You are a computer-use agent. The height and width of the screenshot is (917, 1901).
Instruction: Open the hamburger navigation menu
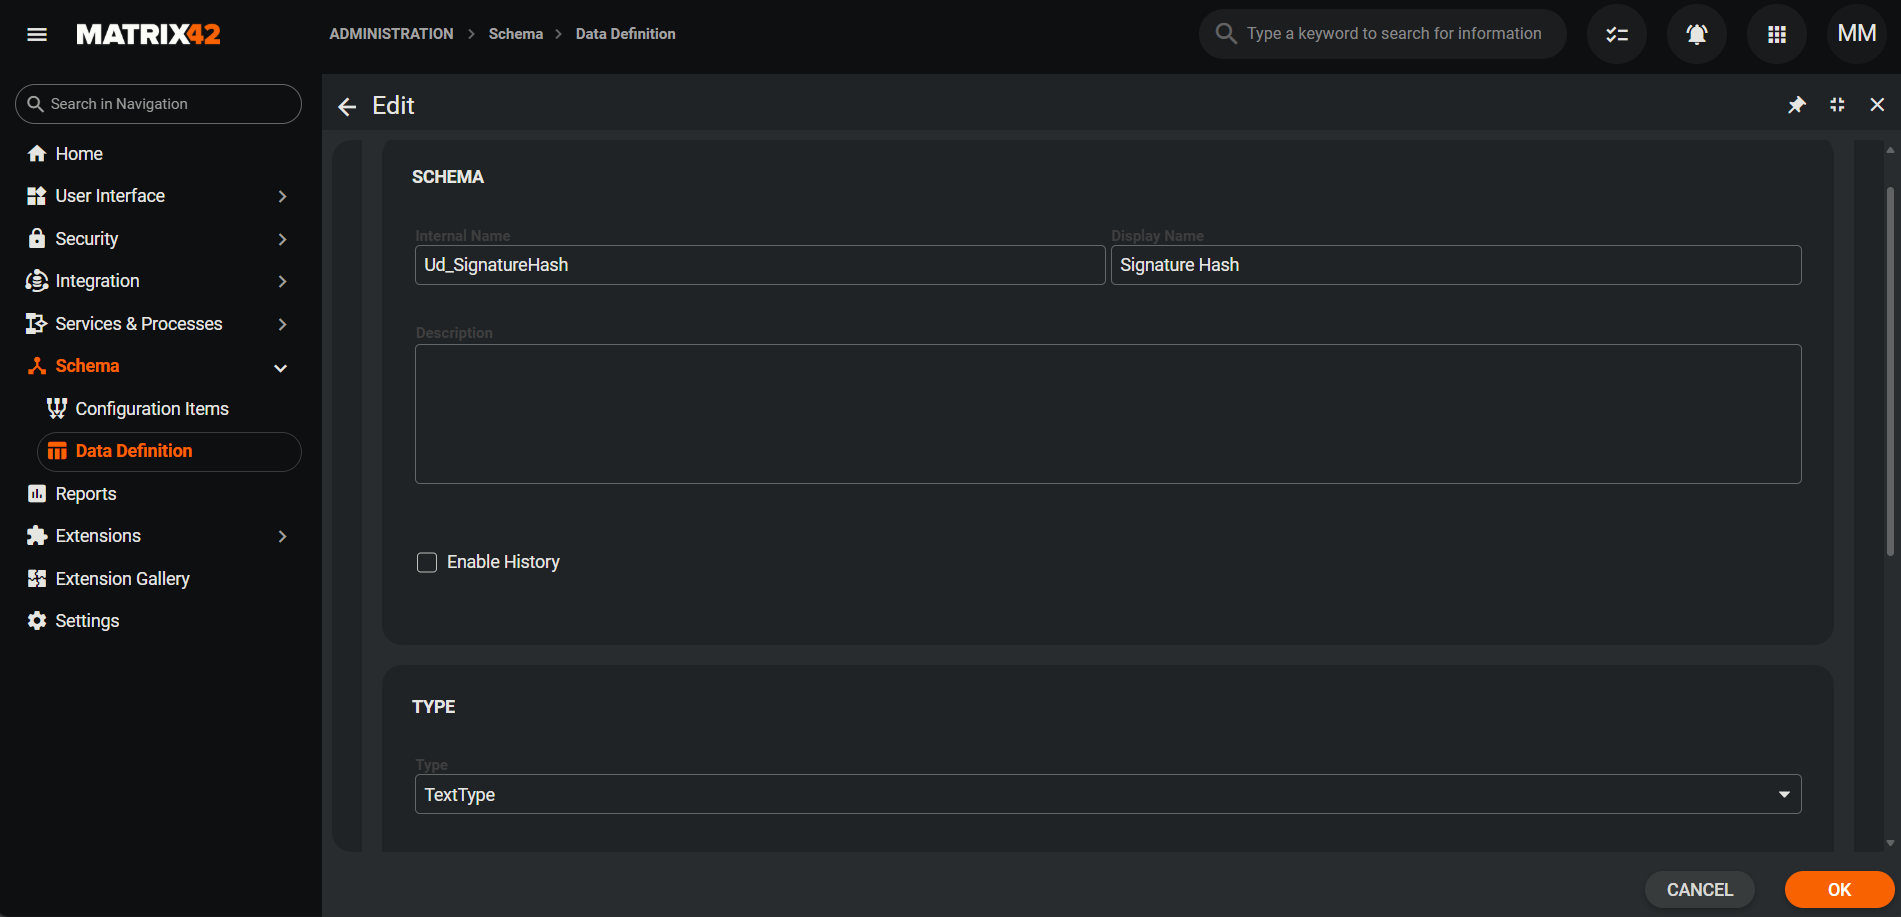tap(37, 34)
